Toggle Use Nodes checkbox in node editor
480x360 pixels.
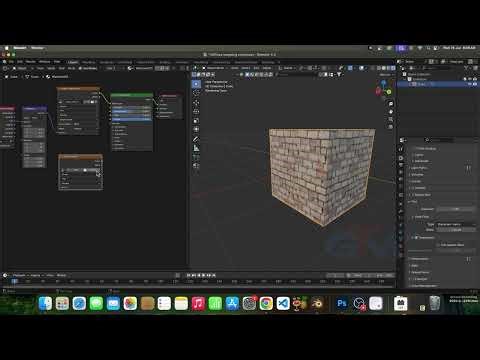tap(81, 68)
